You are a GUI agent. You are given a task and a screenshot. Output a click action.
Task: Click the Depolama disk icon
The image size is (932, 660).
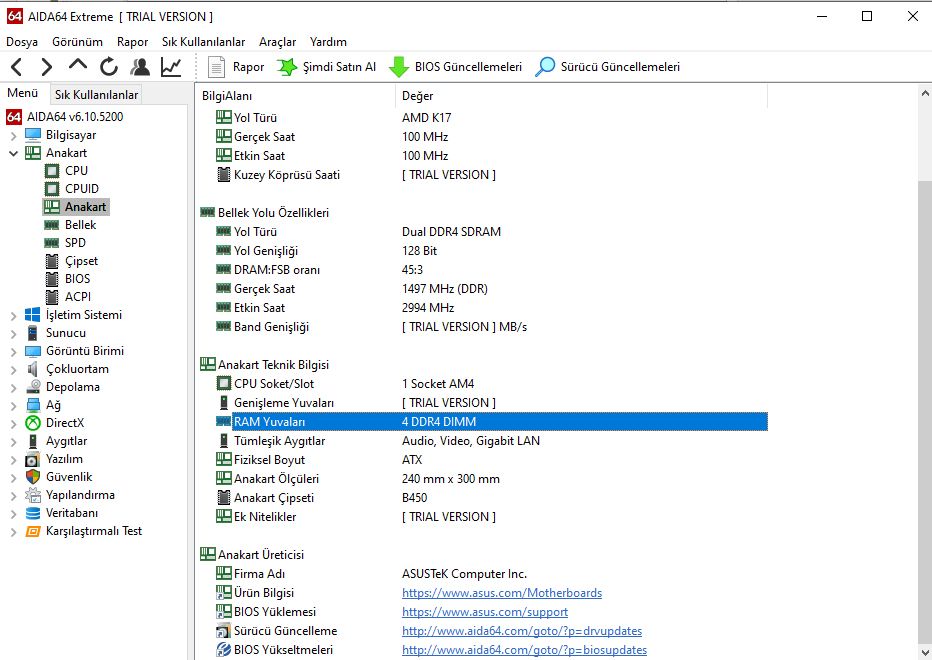(33, 386)
